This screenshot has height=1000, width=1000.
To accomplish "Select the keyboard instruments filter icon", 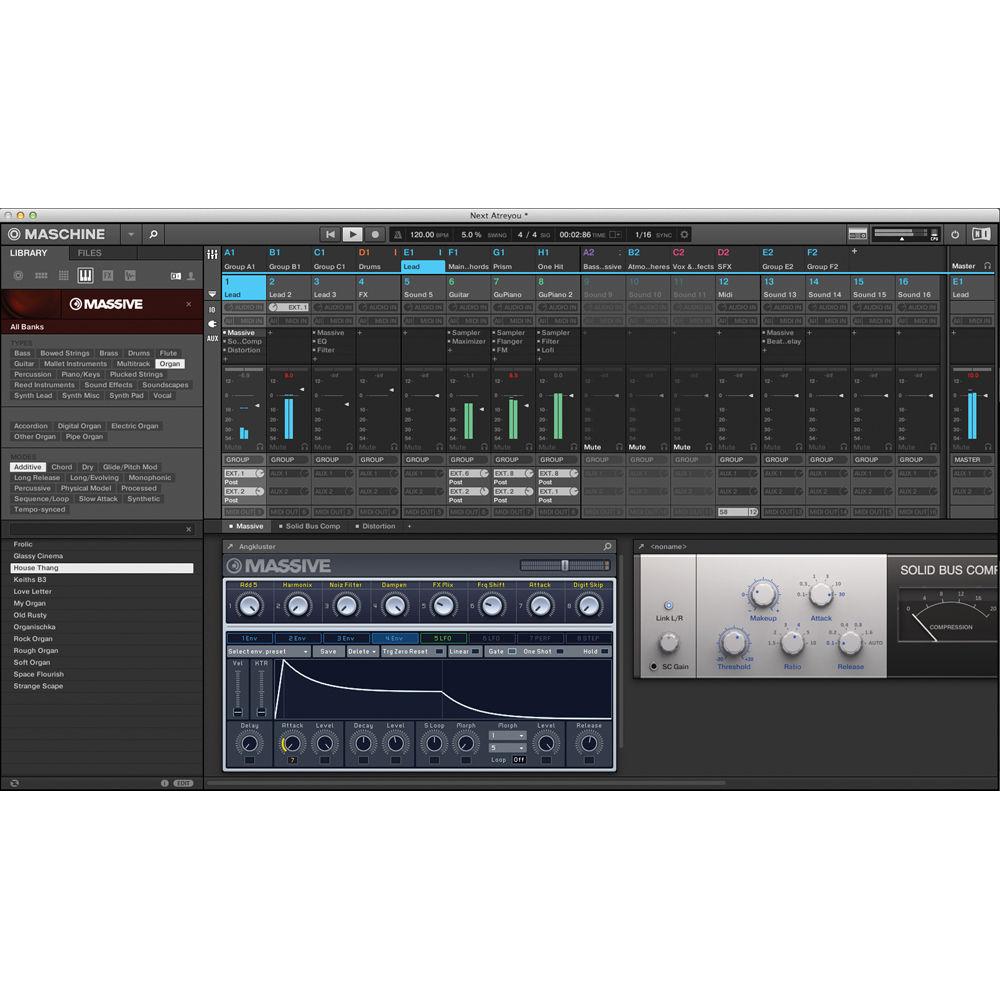I will pos(85,276).
